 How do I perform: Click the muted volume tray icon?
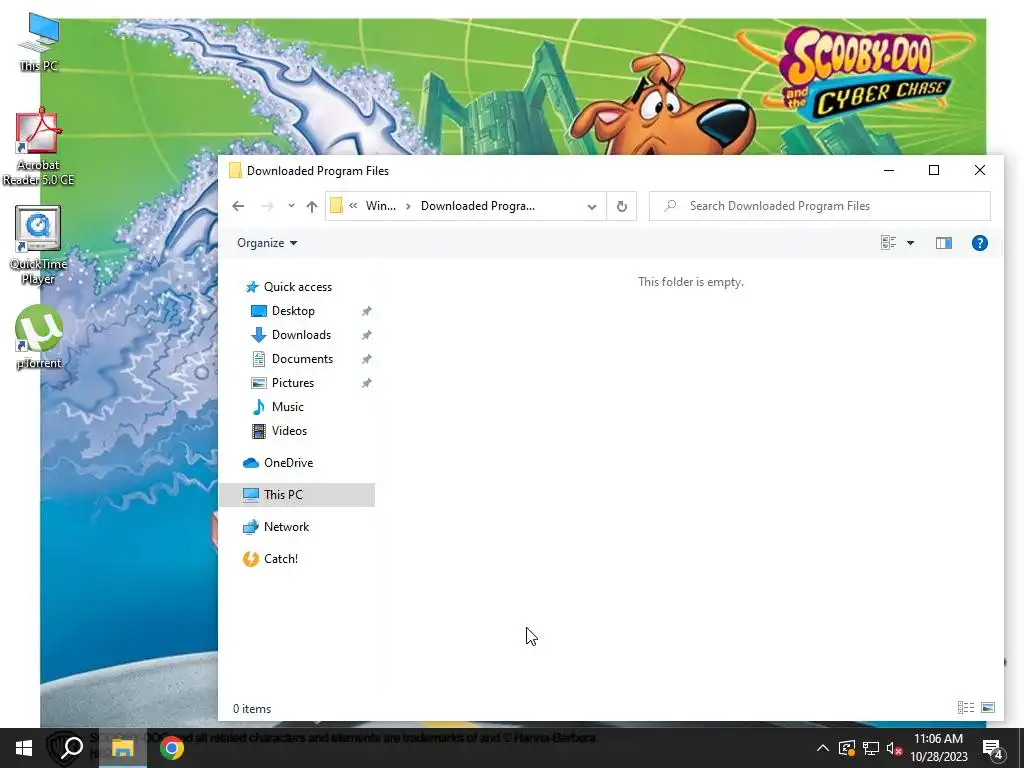coord(894,748)
